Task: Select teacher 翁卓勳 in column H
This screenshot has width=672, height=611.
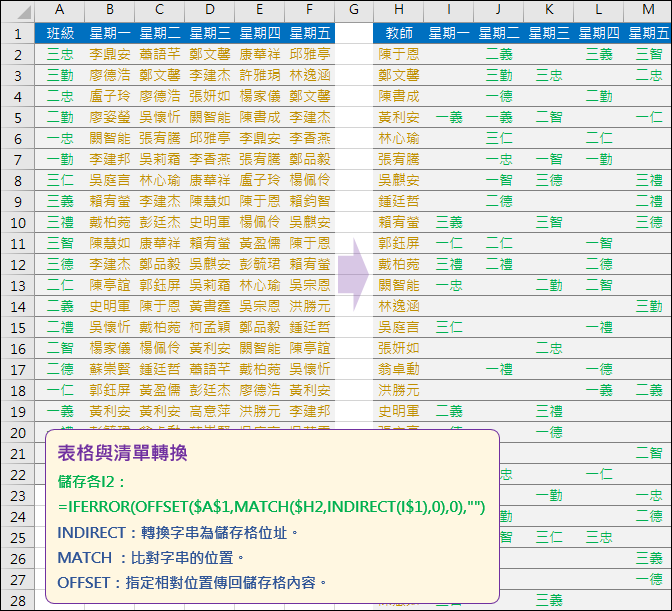Action: coord(399,369)
